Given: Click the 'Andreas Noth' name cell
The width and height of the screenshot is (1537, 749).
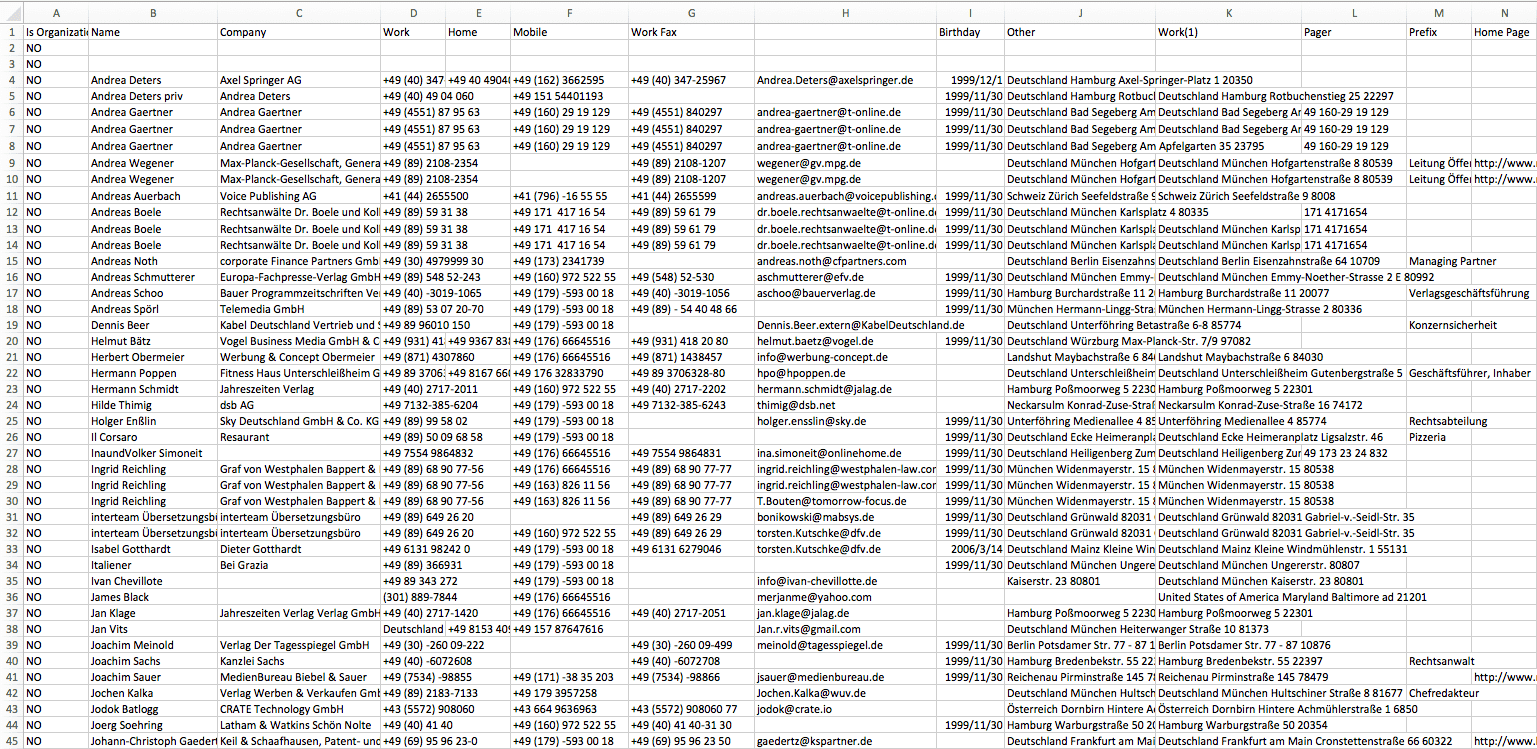Looking at the screenshot, I should tap(153, 261).
